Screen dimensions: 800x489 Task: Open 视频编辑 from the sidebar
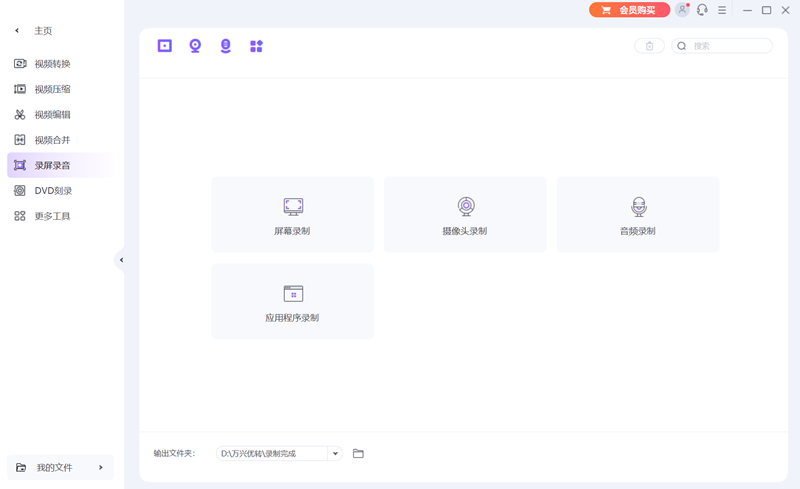[52, 115]
